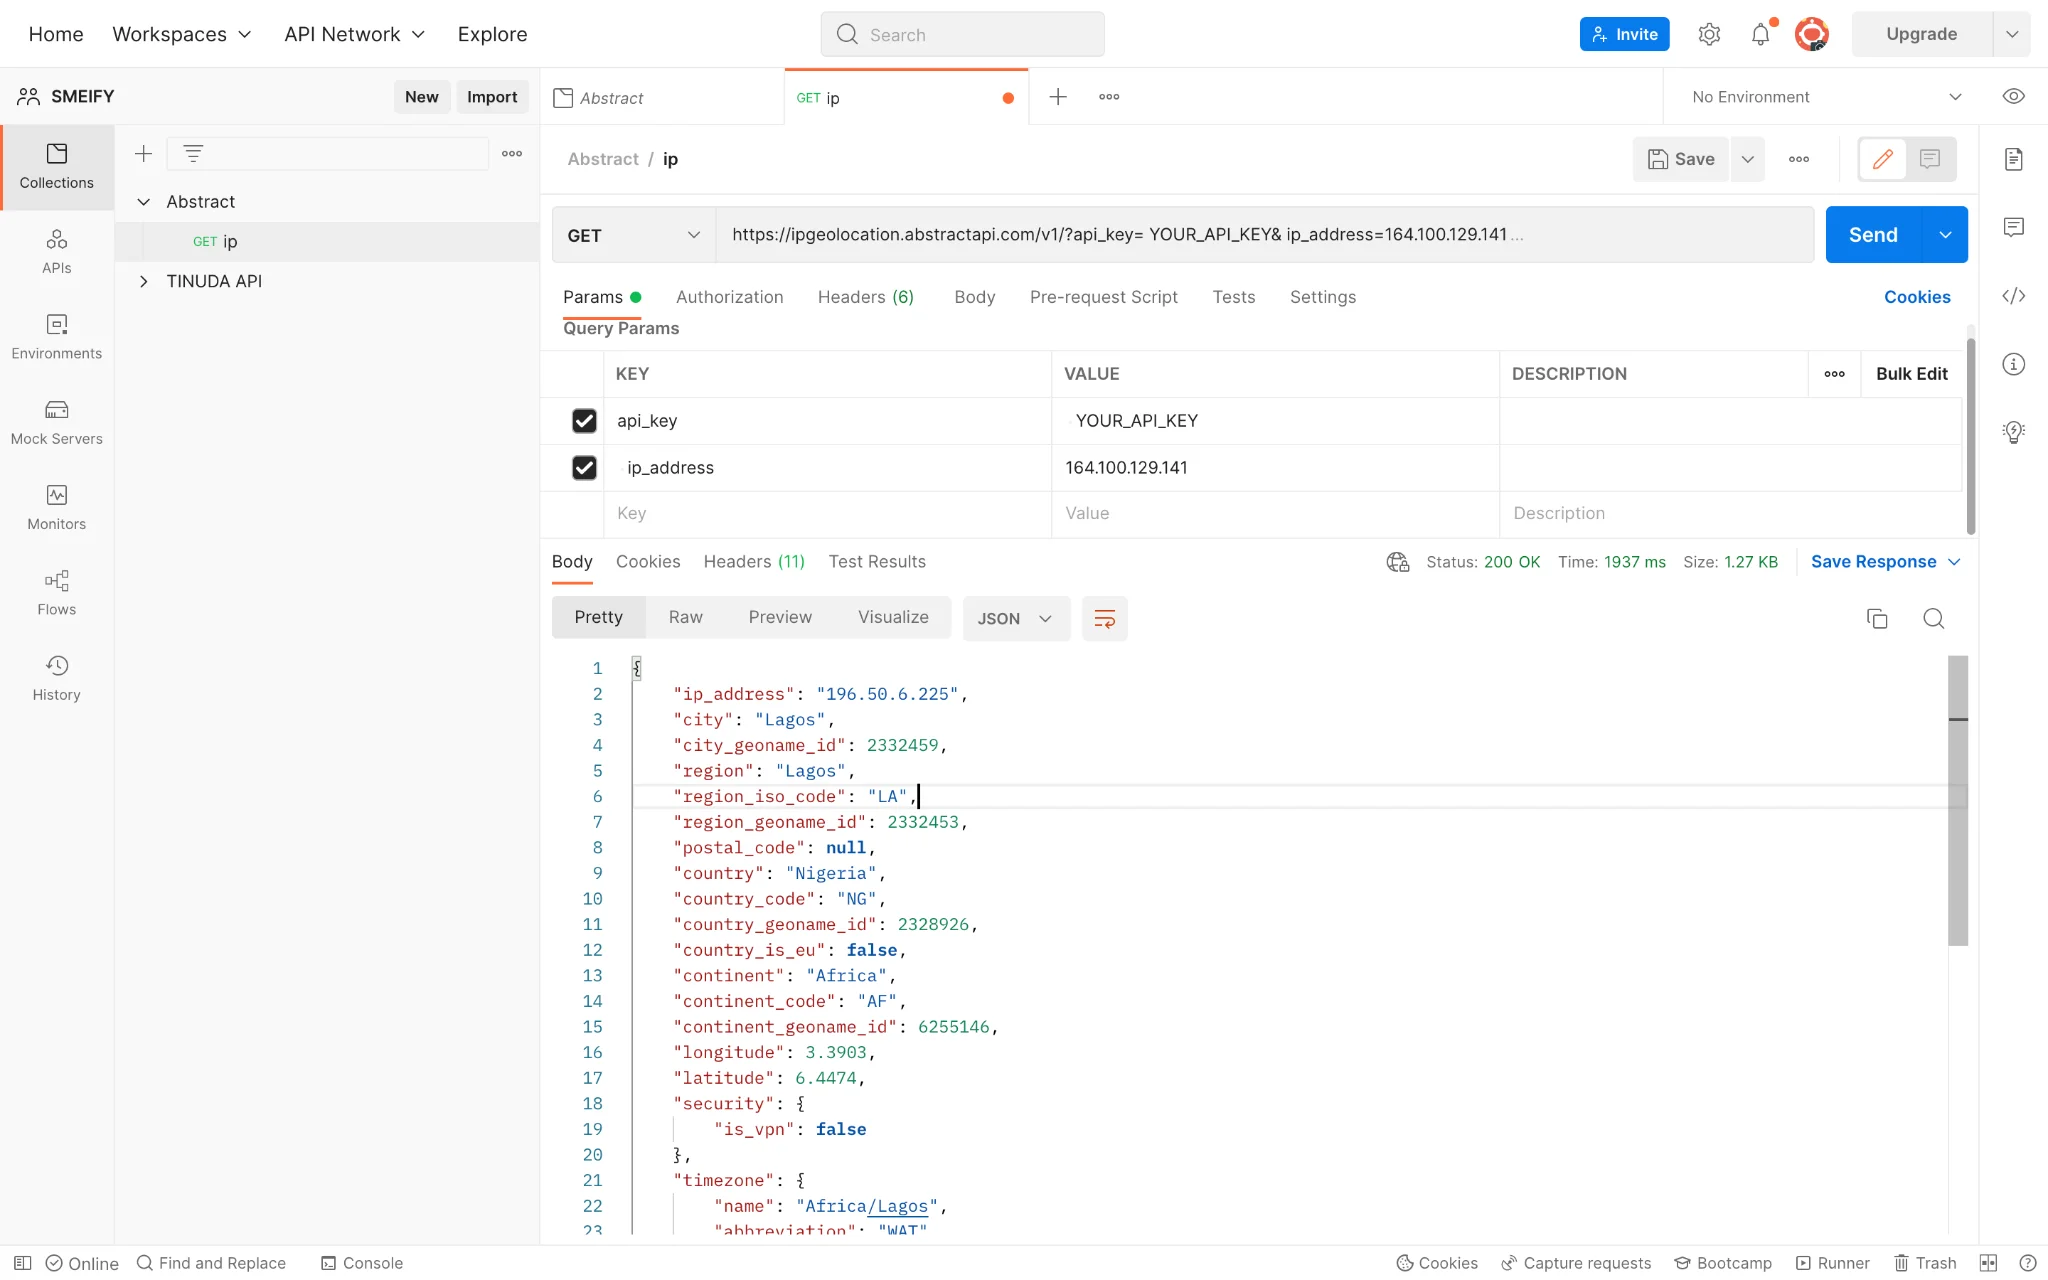Image resolution: width=2048 pixels, height=1280 pixels.
Task: Open the Code snippet panel
Action: 2013,296
